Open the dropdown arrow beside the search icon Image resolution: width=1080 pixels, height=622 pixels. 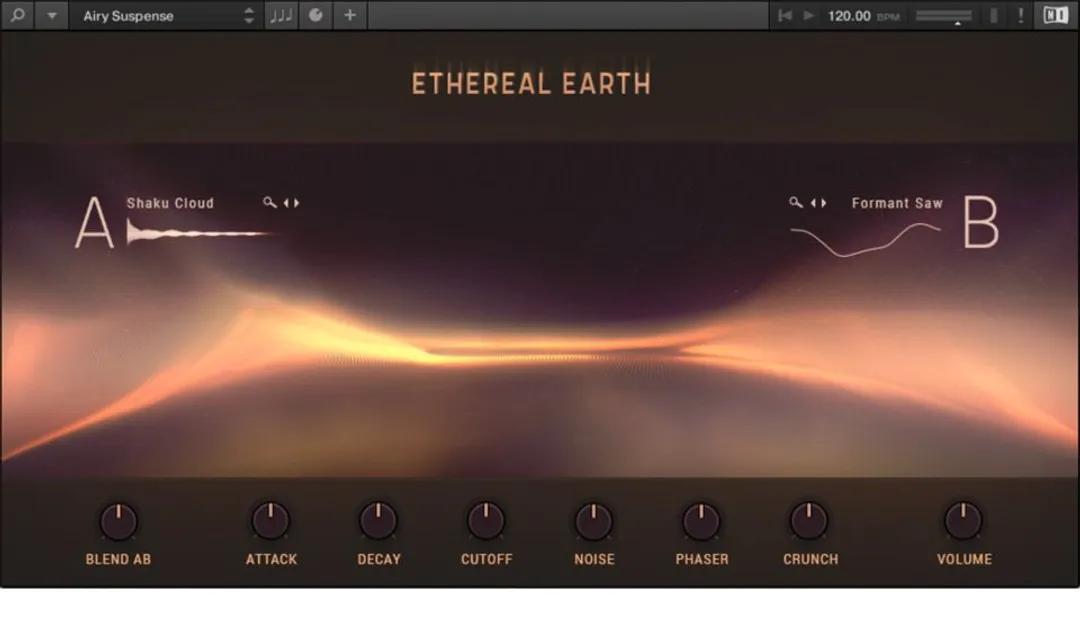coord(51,16)
